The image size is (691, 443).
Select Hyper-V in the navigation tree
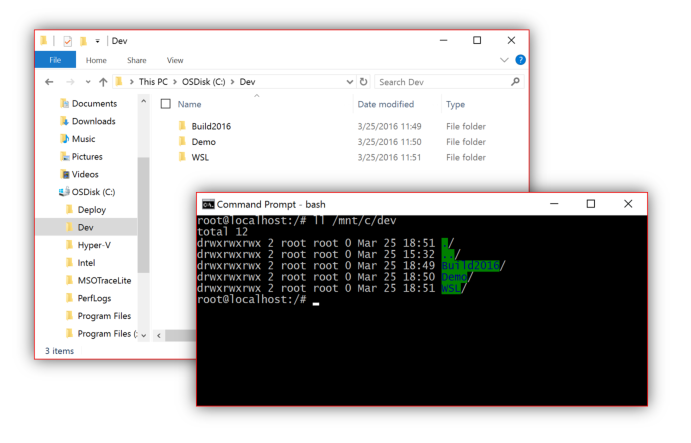coord(94,245)
